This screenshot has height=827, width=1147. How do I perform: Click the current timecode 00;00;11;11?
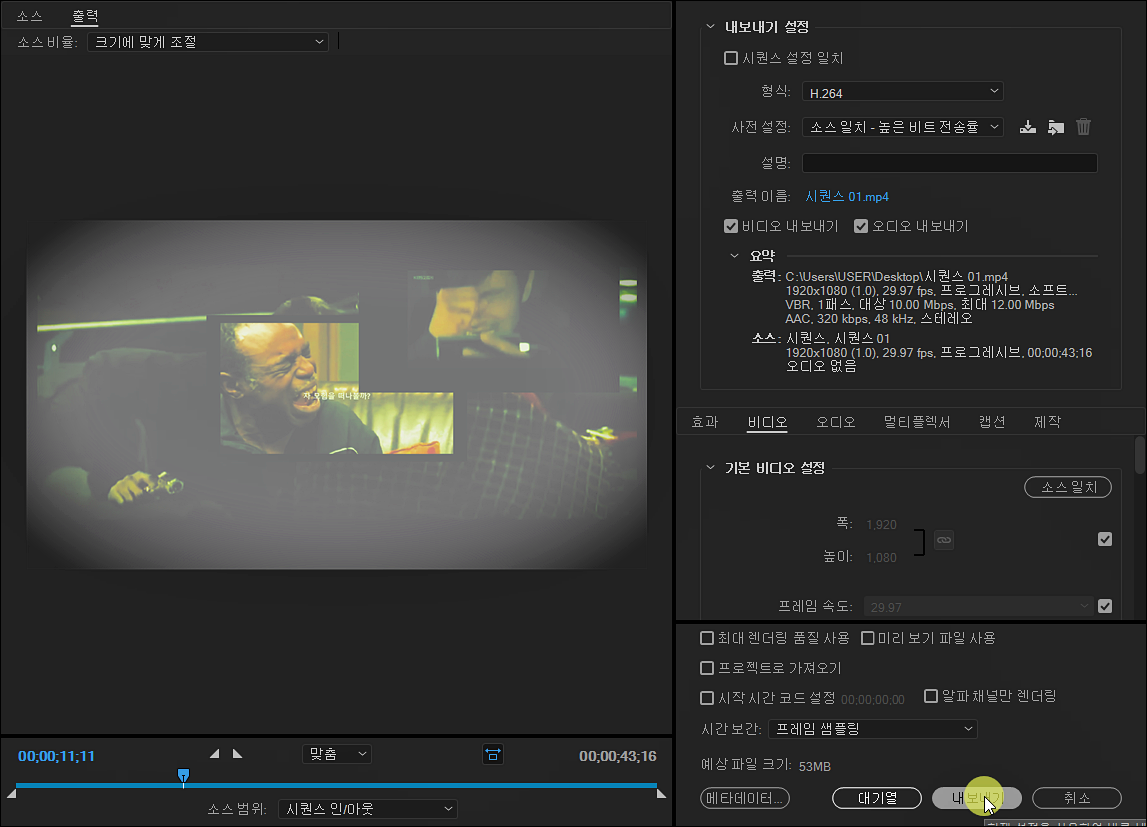point(56,756)
